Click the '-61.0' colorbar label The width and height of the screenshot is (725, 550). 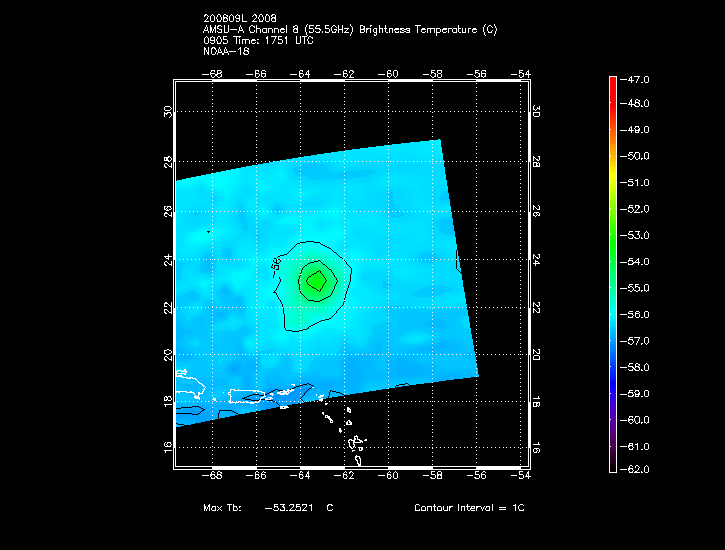634,447
